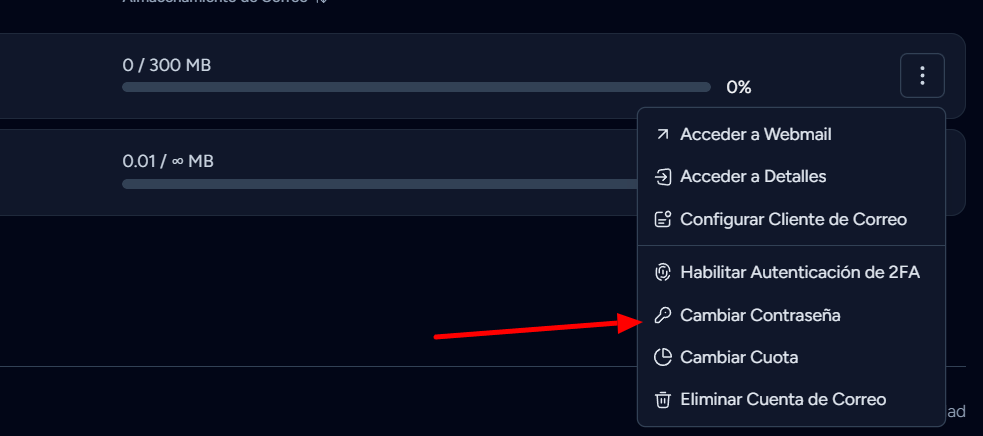
Task: Click the 0.01 / ∞ MB storage text
Action: point(168,161)
